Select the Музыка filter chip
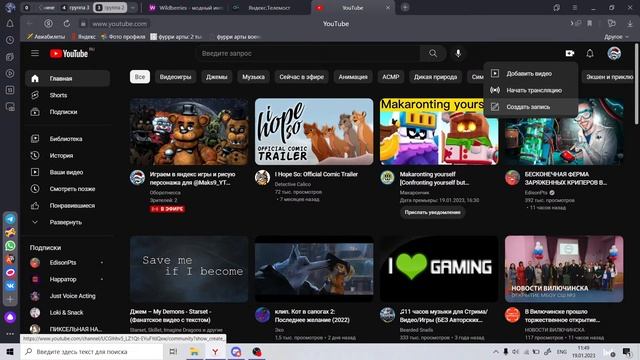The image size is (640, 360). pyautogui.click(x=253, y=77)
